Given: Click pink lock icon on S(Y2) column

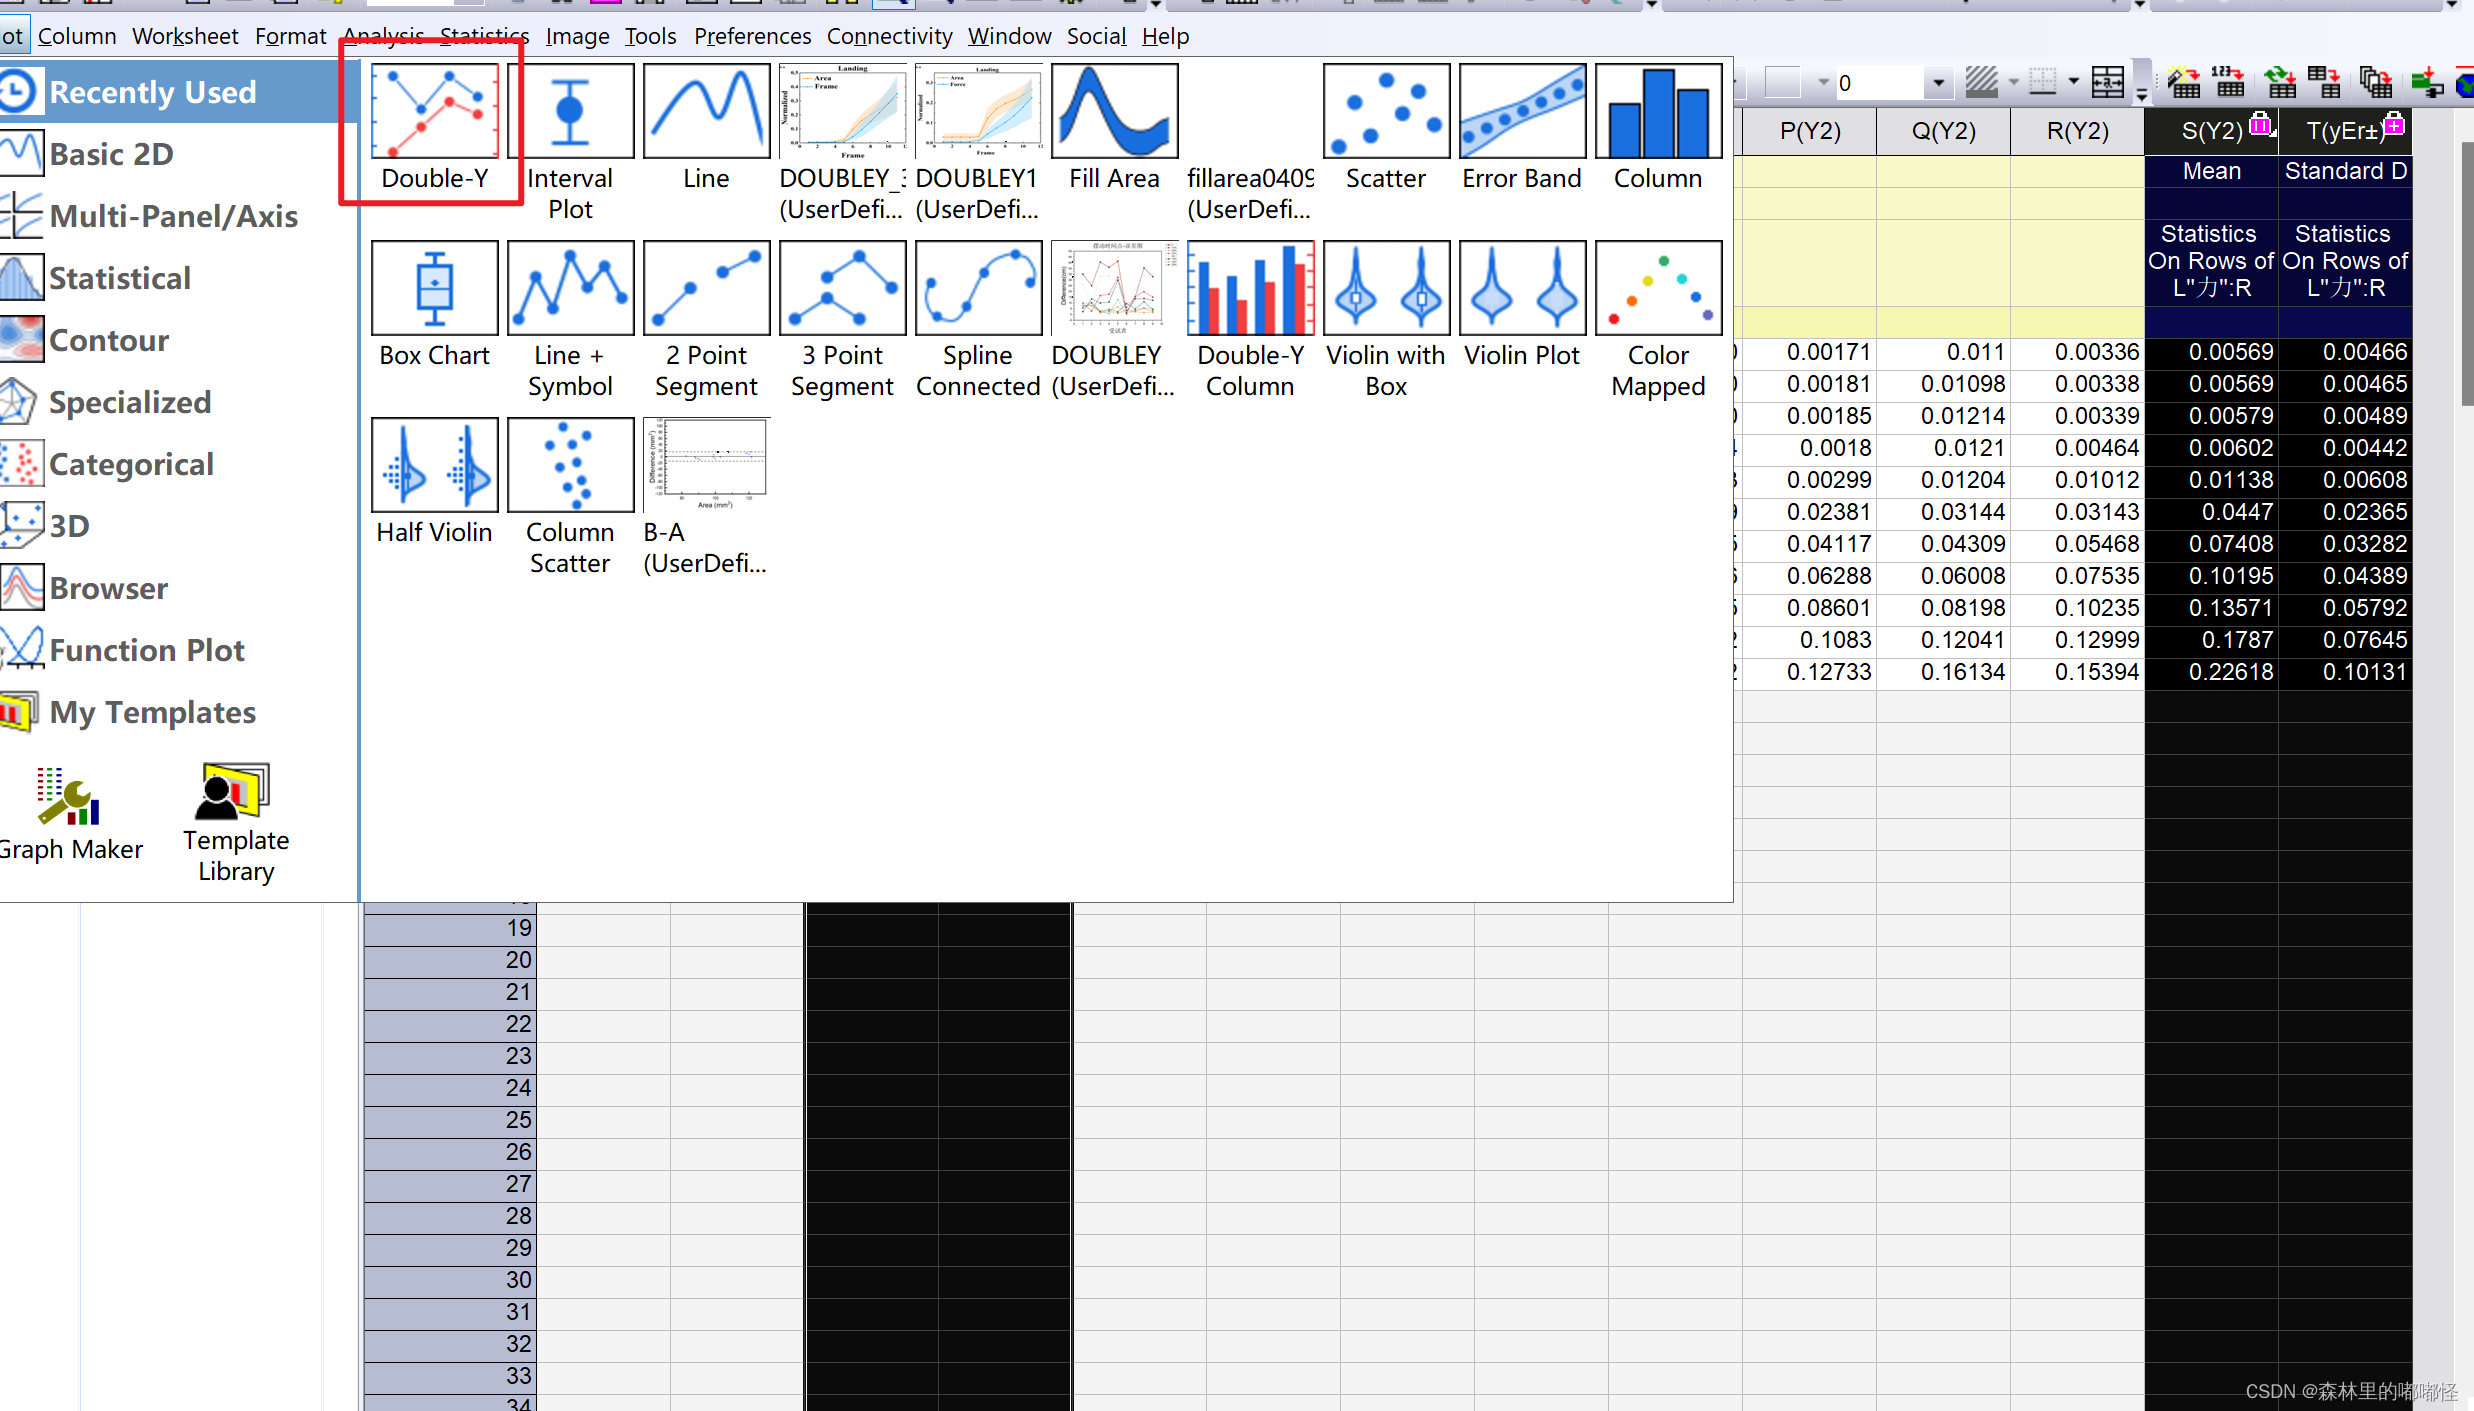Looking at the screenshot, I should [x=2260, y=125].
